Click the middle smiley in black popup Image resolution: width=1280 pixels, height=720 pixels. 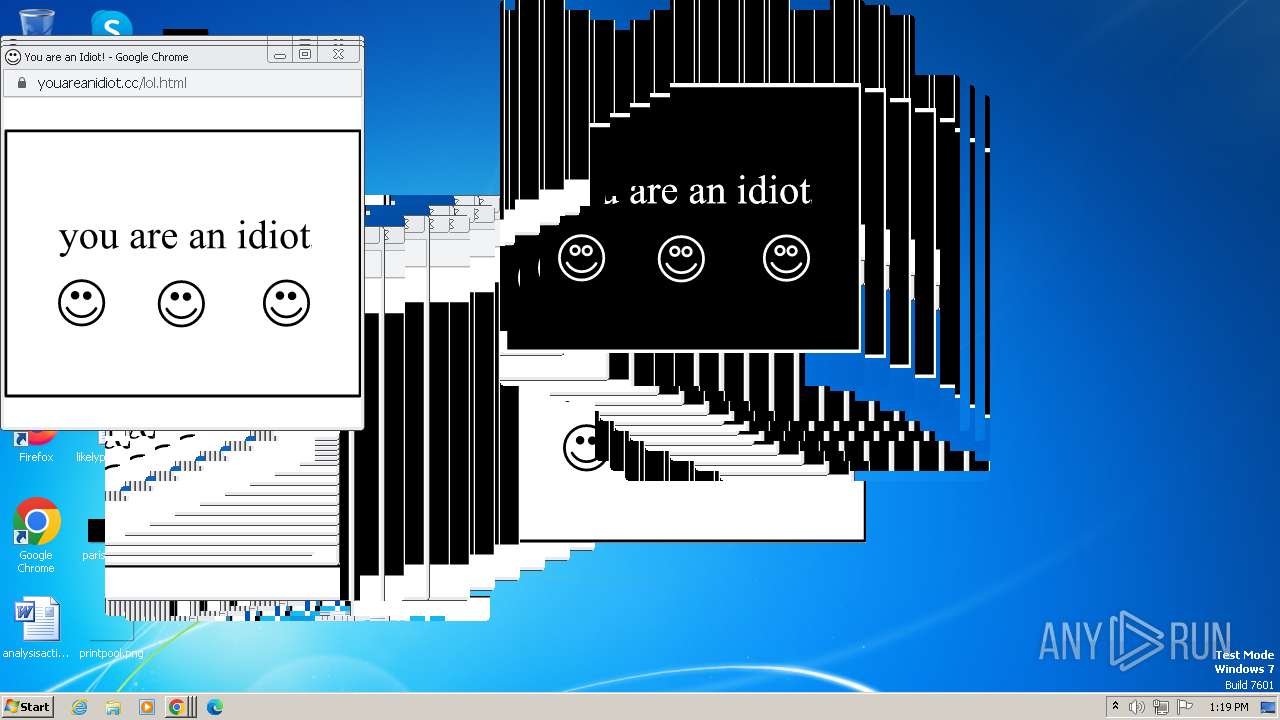tap(681, 258)
